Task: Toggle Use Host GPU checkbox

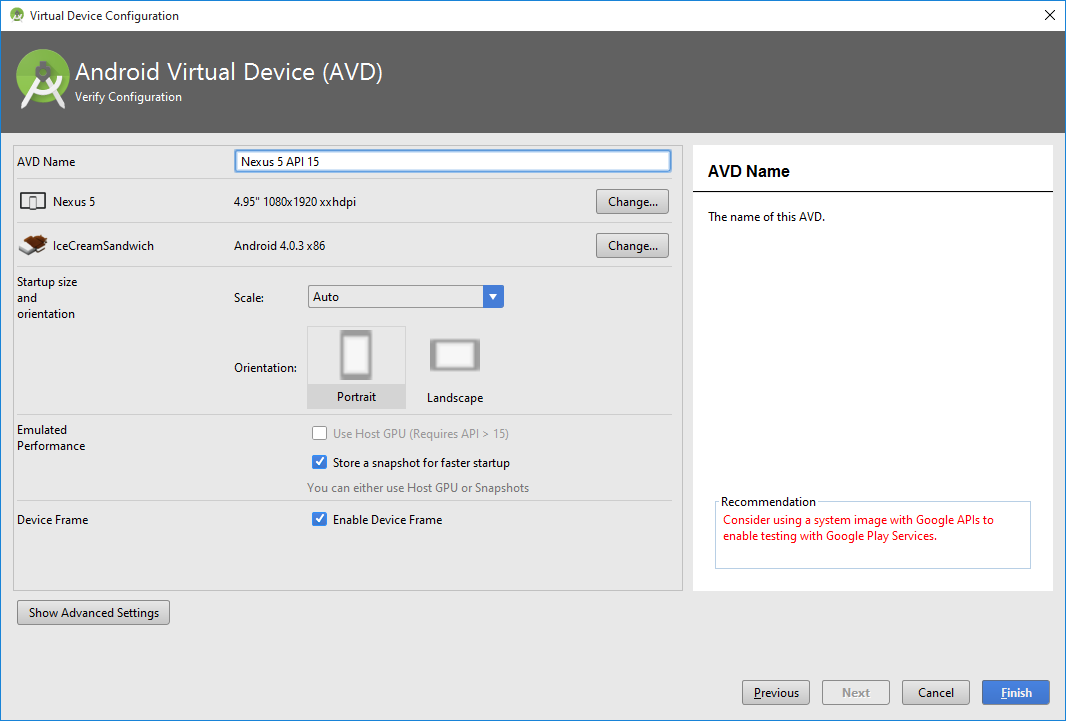Action: coord(319,433)
